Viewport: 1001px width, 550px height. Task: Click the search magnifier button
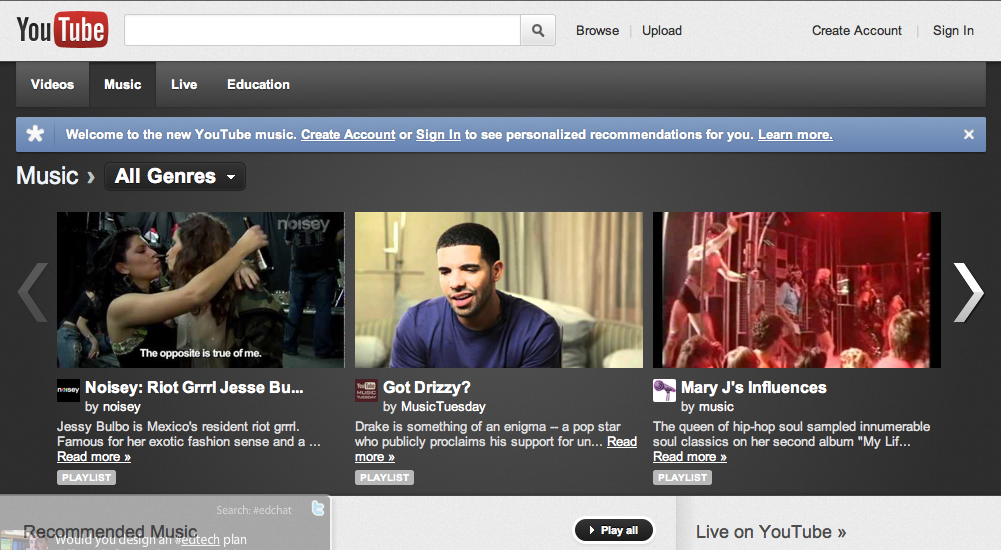pos(538,31)
